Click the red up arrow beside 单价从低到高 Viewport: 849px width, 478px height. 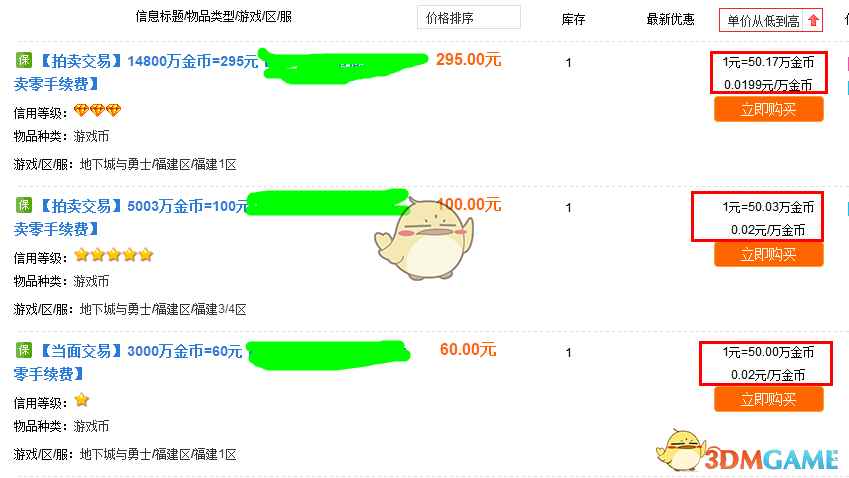coord(813,21)
